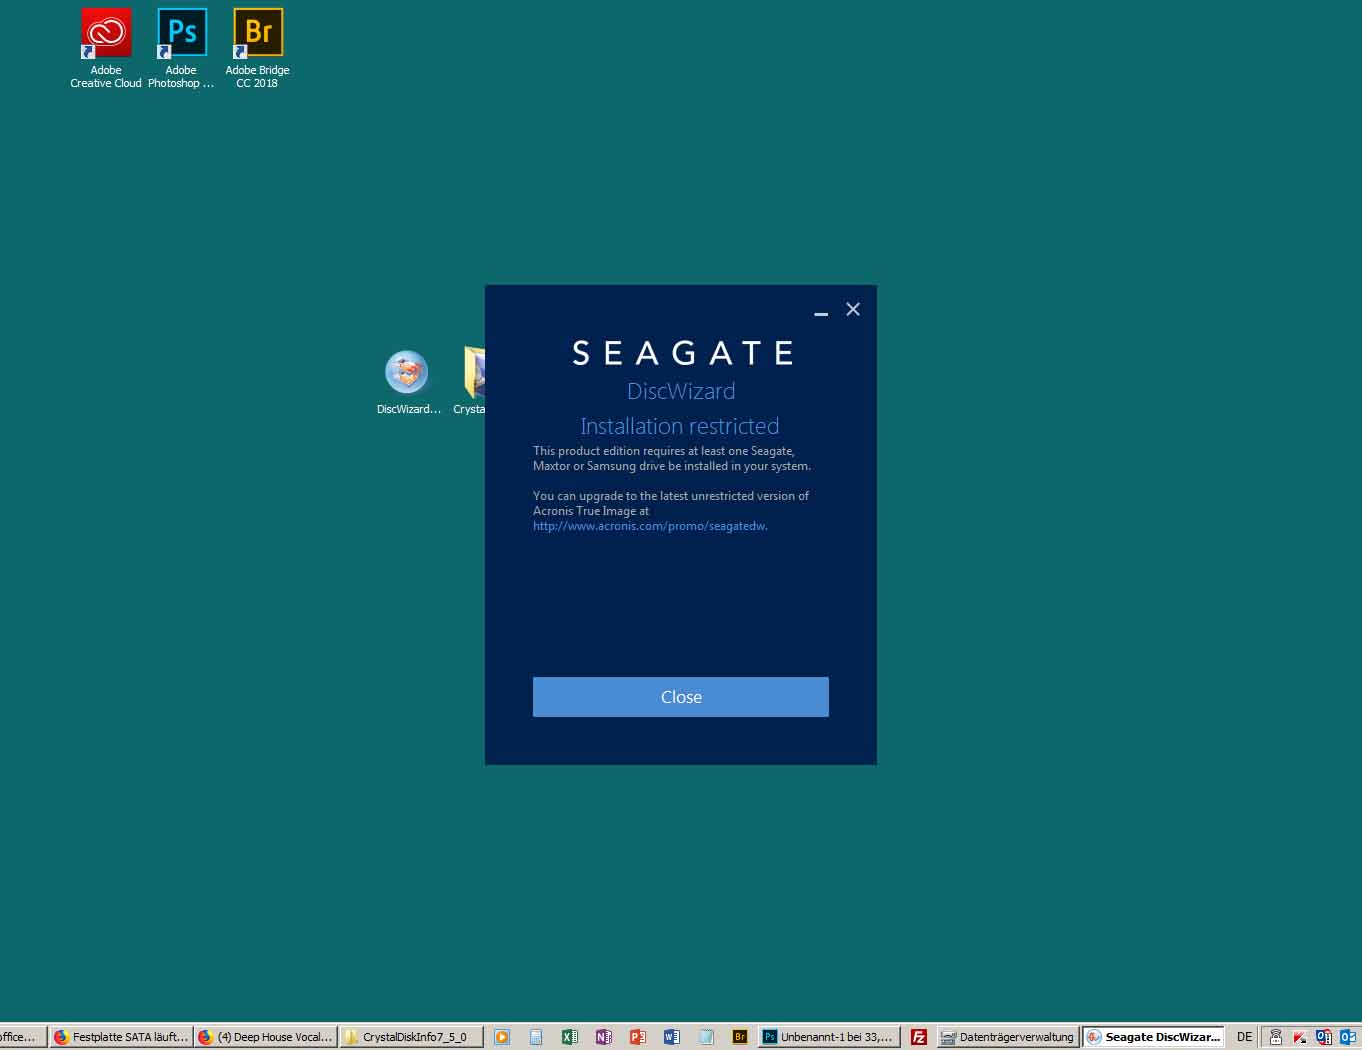
Task: Open the Adobe Bridge taskbar icon
Action: (x=740, y=1037)
